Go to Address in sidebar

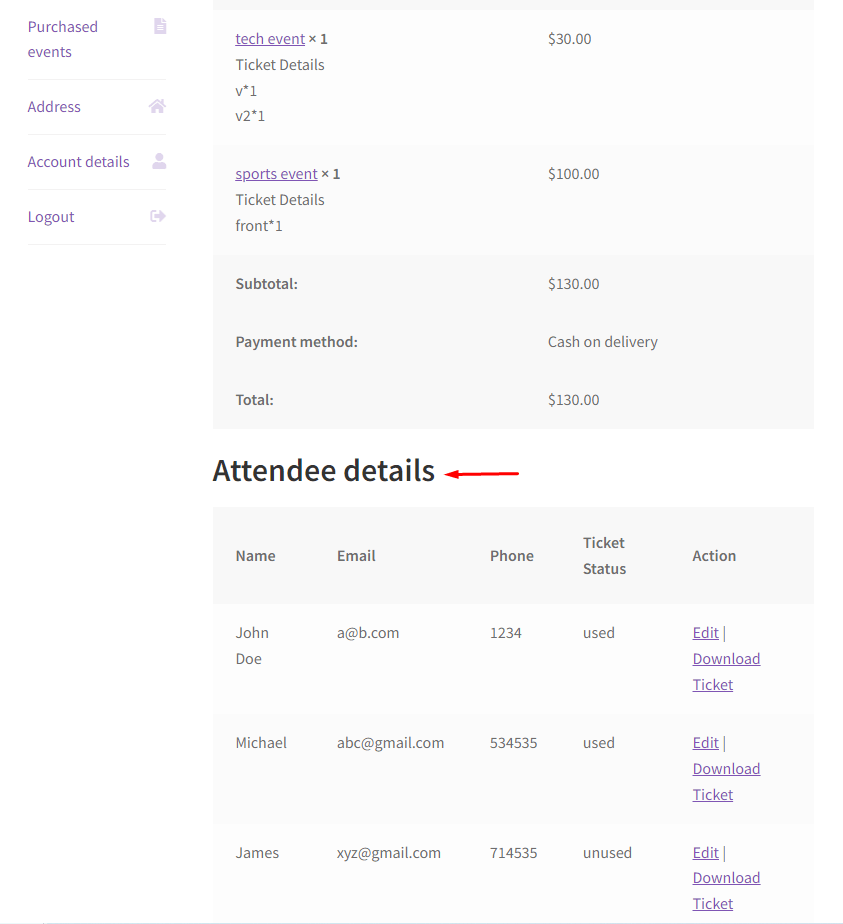click(54, 107)
